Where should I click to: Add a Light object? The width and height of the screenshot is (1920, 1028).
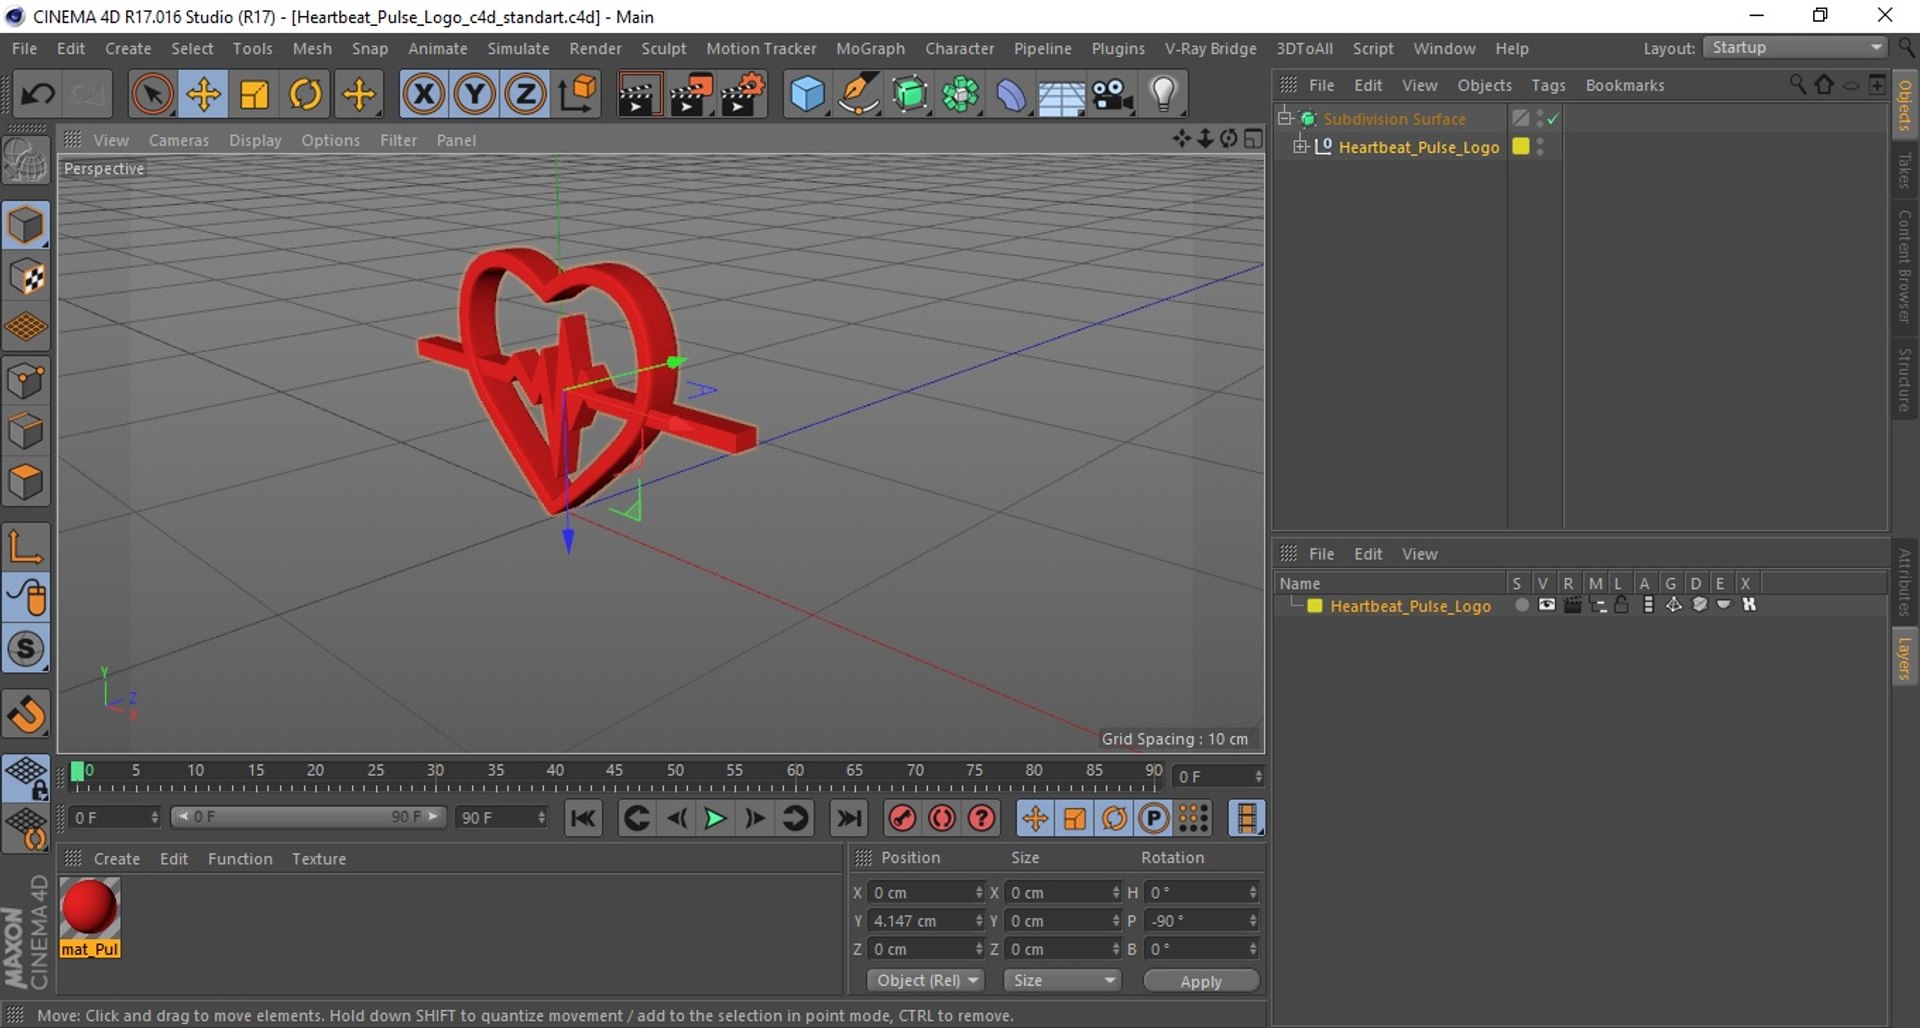pos(1163,95)
